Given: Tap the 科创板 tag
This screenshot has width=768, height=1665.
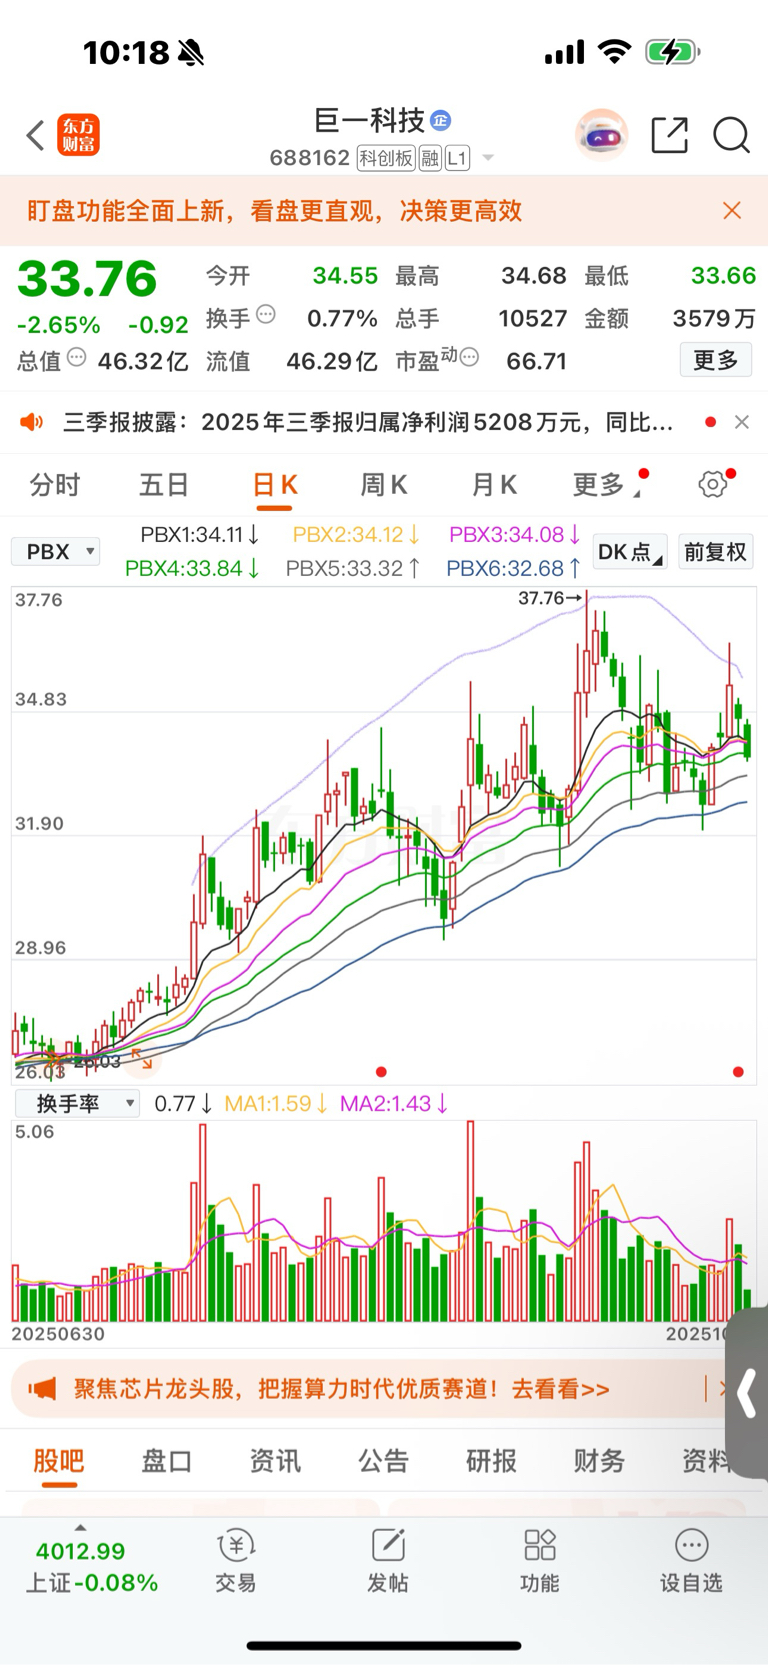Looking at the screenshot, I should click(x=386, y=158).
